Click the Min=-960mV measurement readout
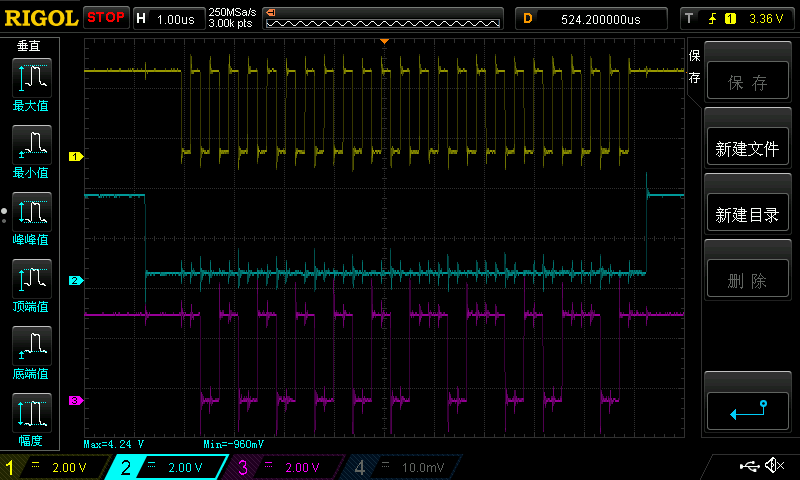This screenshot has width=800, height=480. click(x=234, y=444)
